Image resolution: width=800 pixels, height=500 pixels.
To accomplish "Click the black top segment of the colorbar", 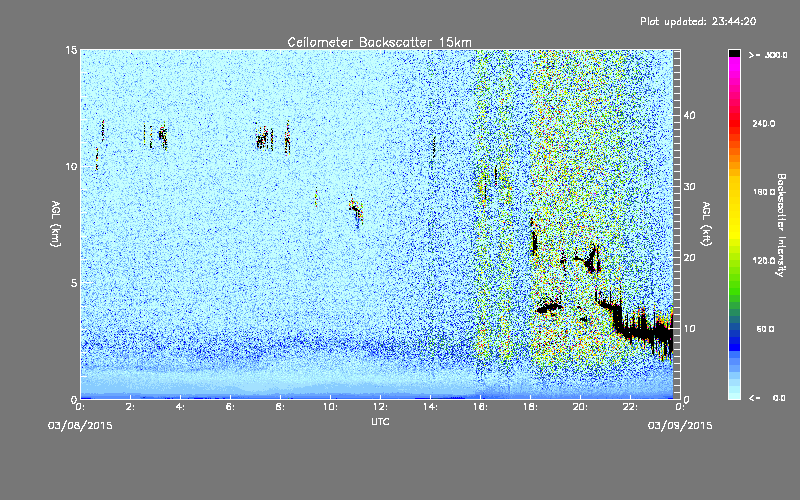I will point(734,54).
